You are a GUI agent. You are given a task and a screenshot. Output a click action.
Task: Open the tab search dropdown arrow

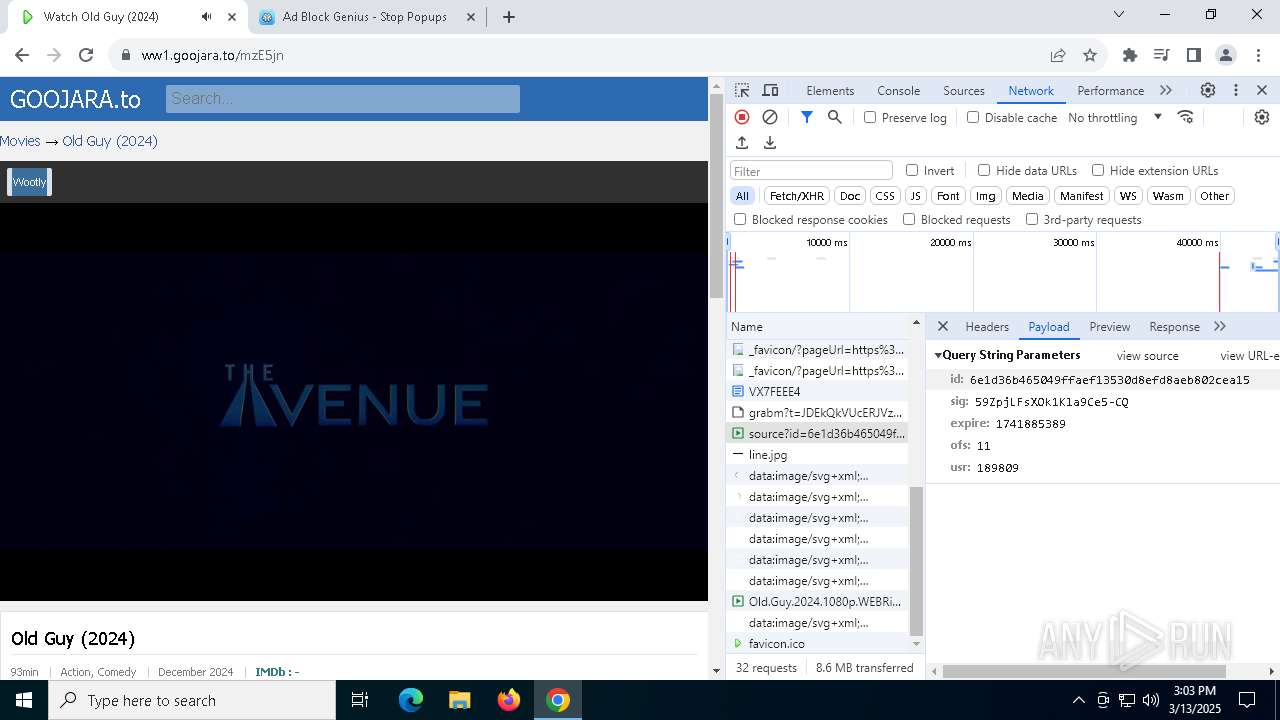point(1119,14)
